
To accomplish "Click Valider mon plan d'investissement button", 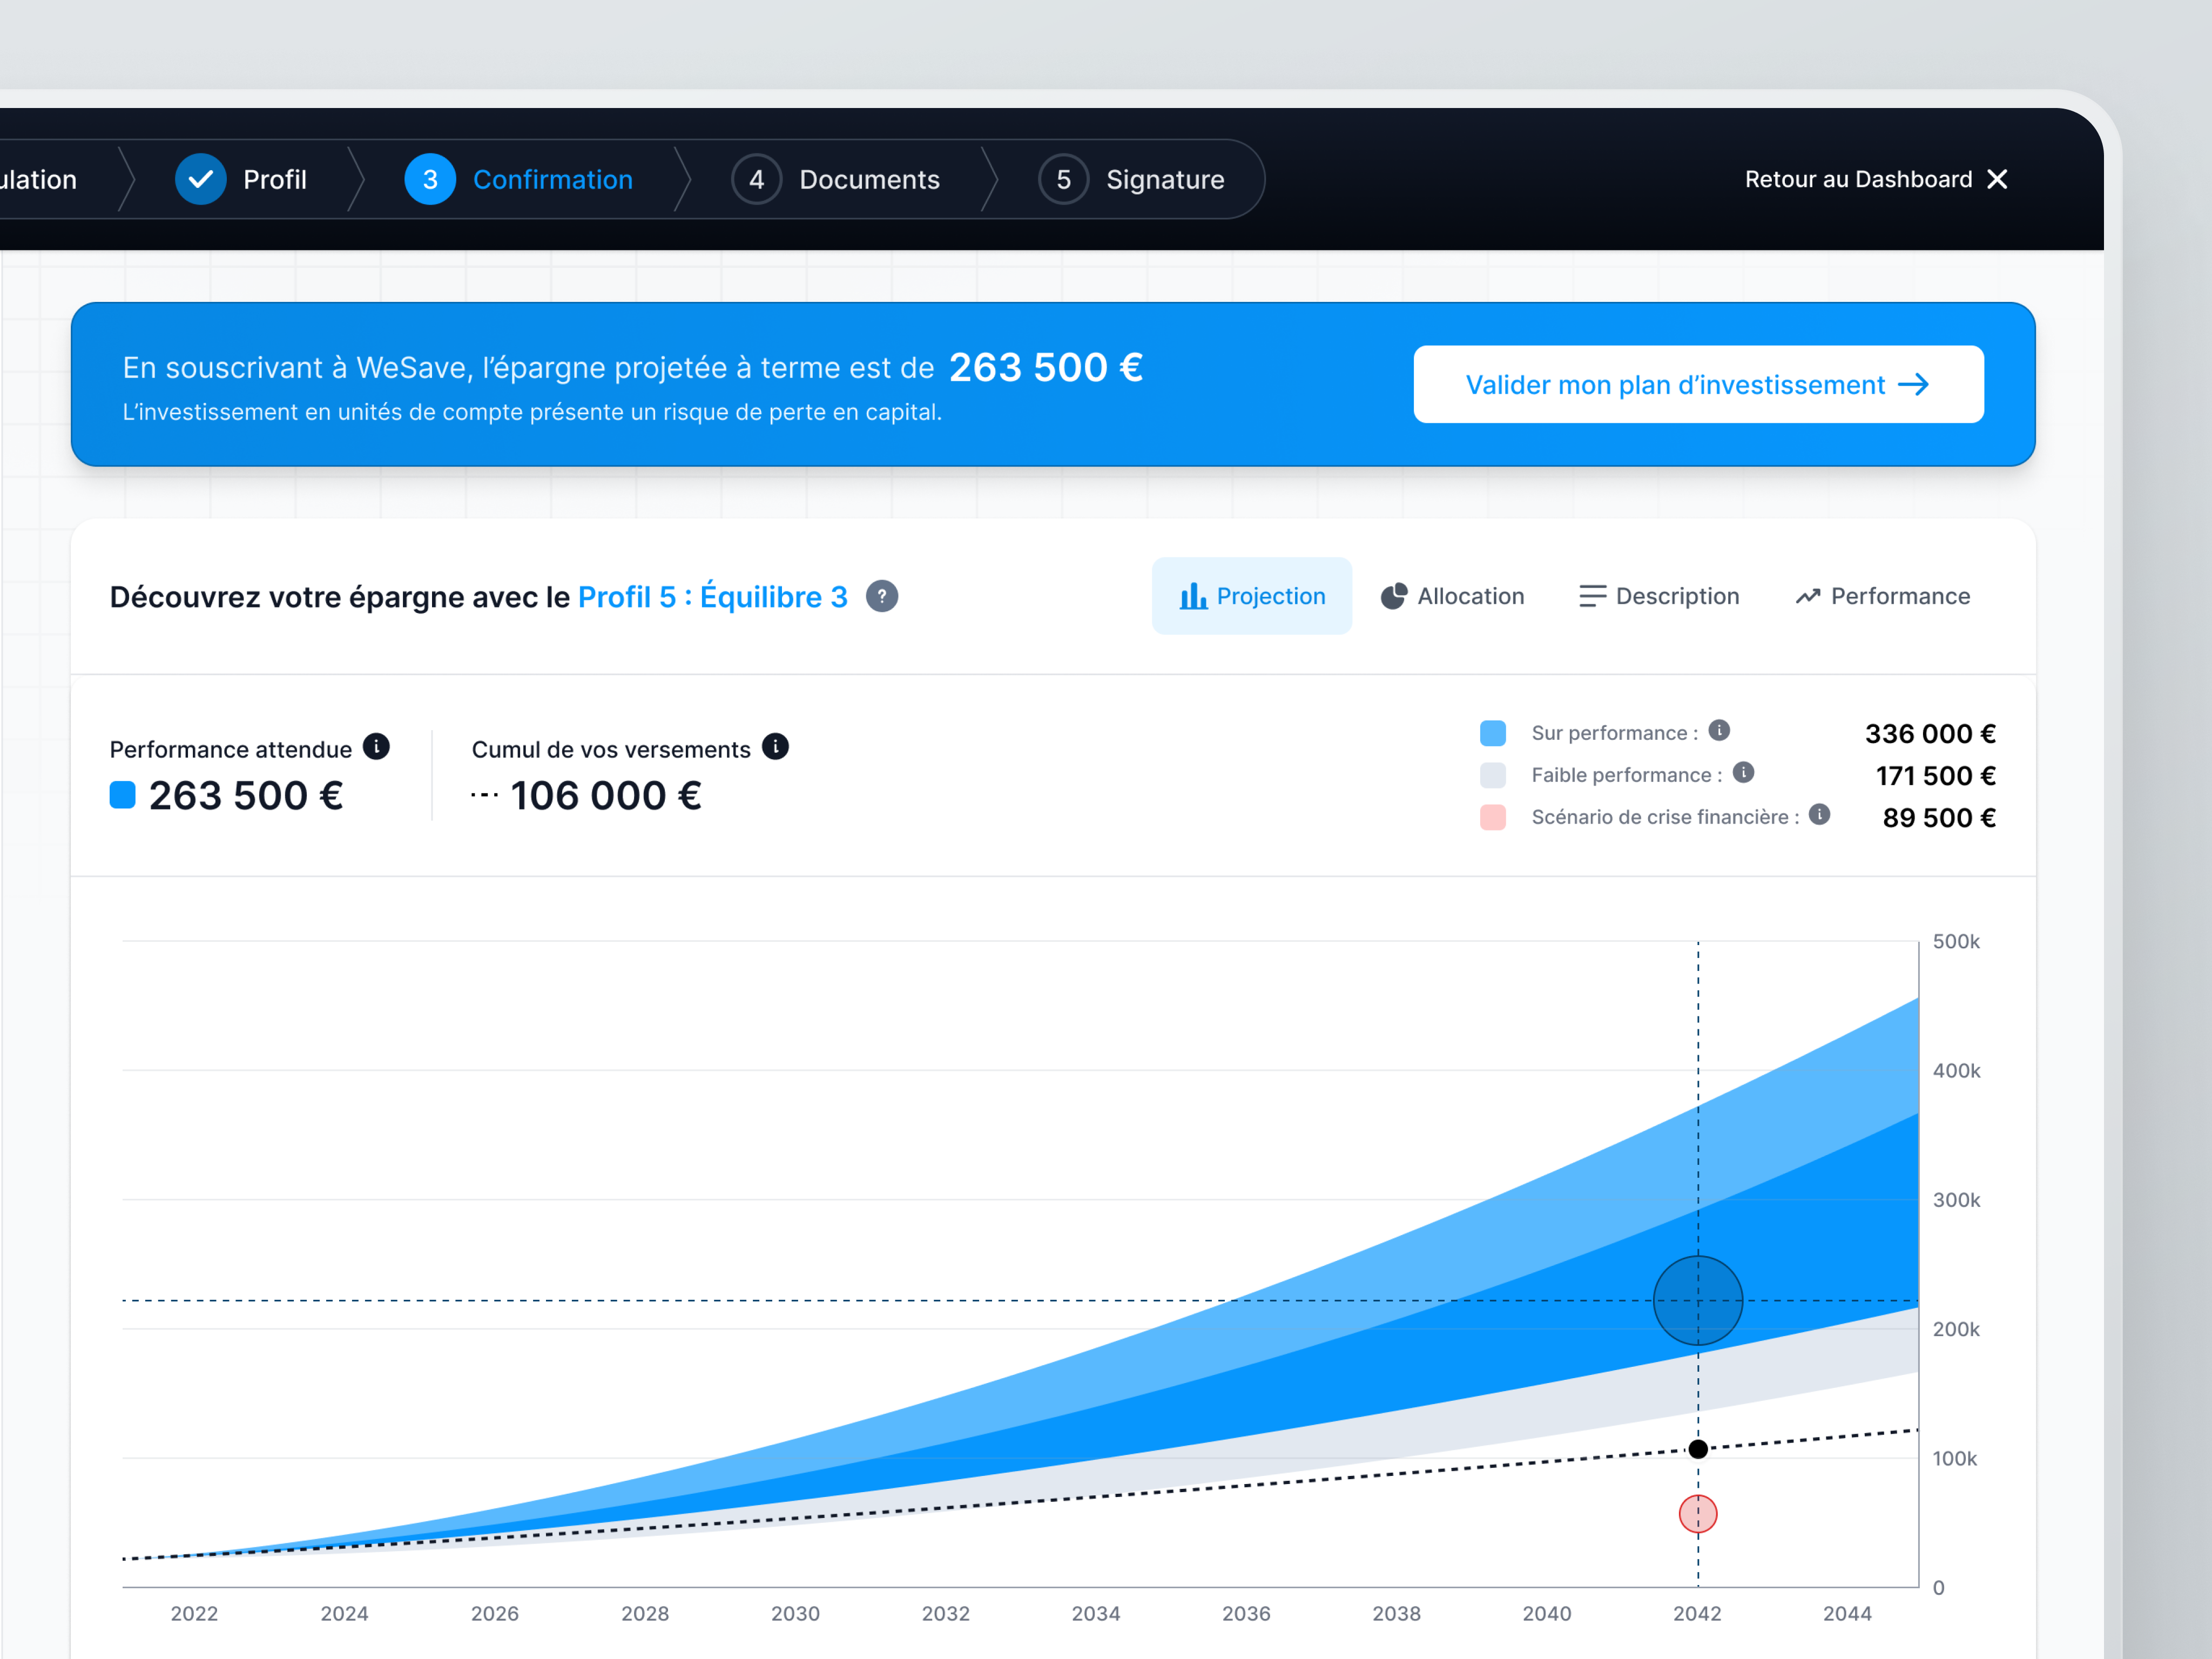I will [1697, 385].
